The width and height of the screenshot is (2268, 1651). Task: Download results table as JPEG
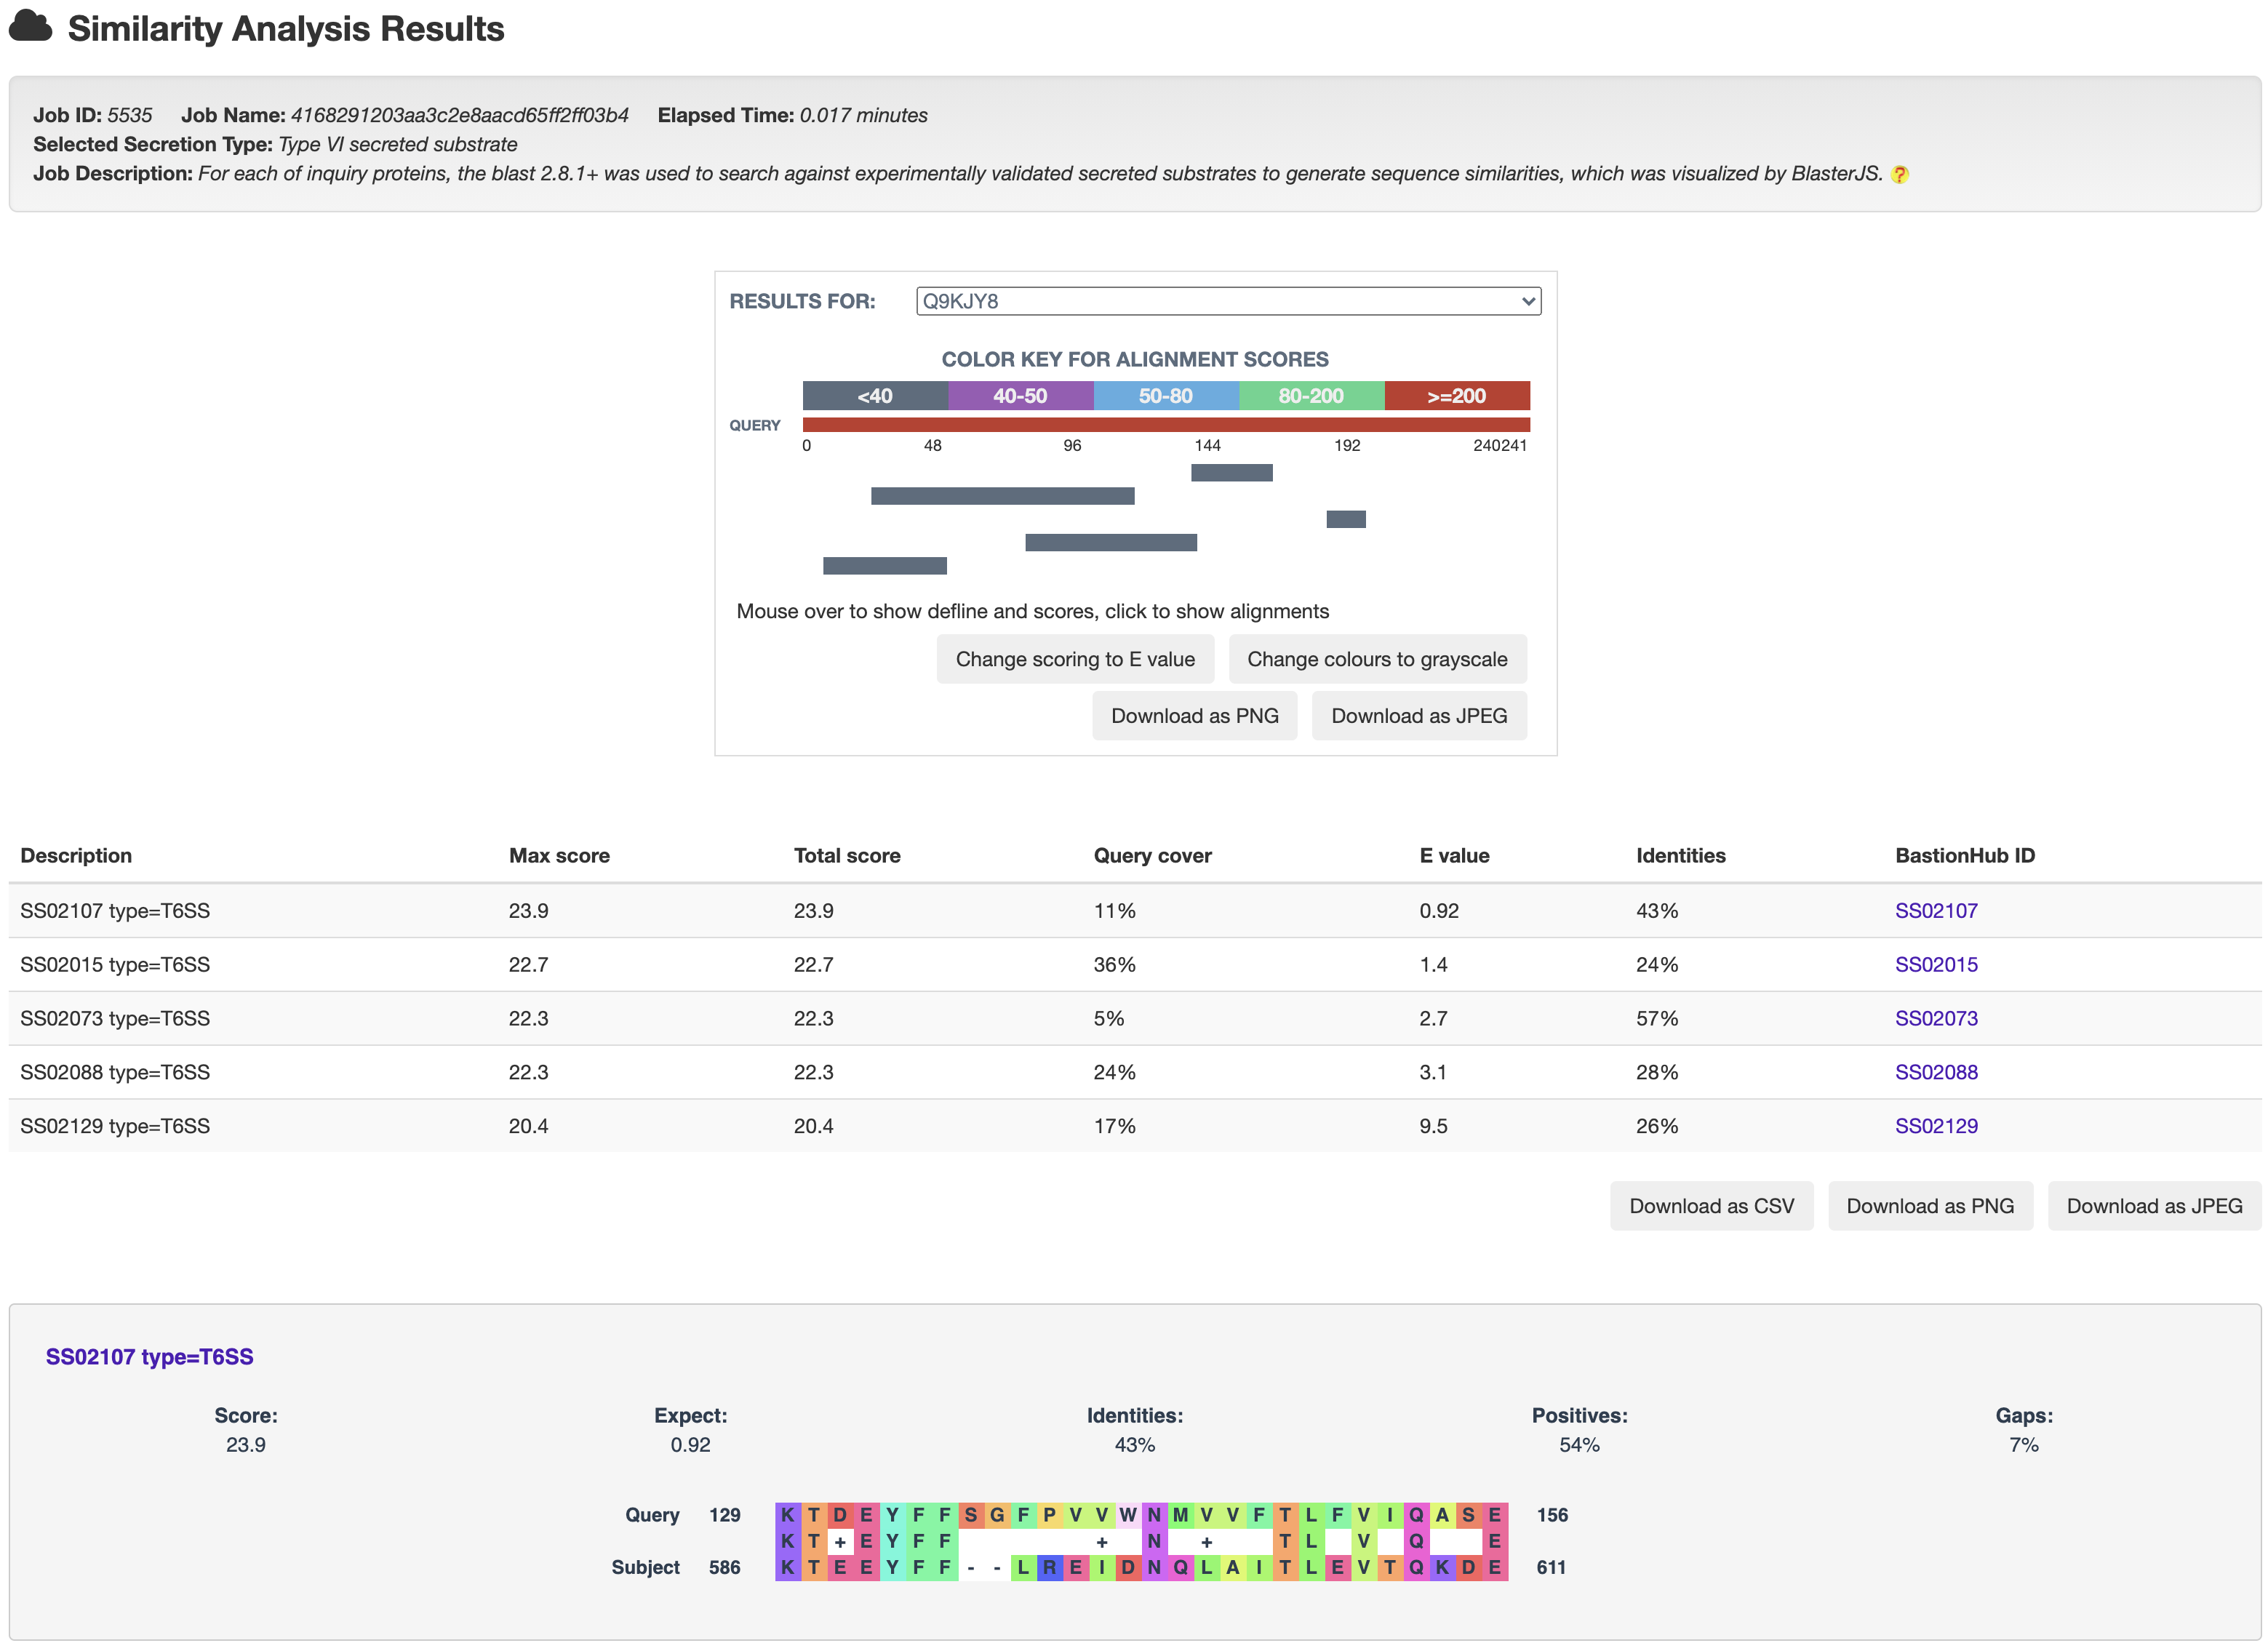coord(2153,1206)
